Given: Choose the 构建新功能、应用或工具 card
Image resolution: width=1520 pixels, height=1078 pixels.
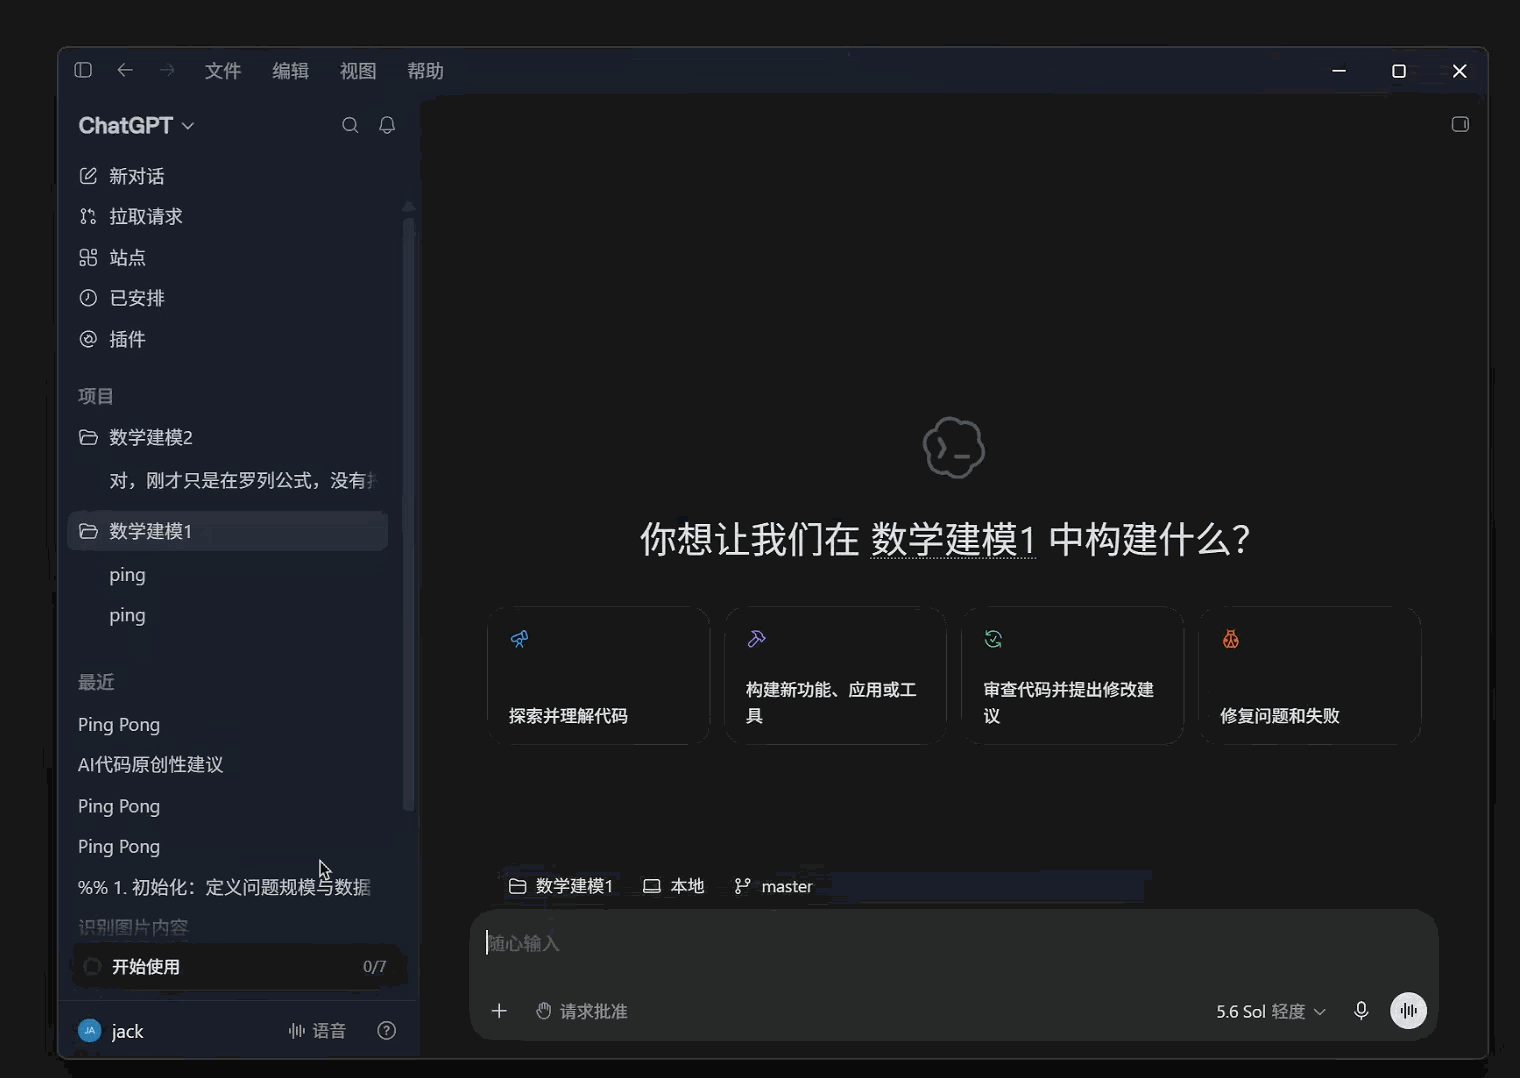Looking at the screenshot, I should click(x=835, y=676).
